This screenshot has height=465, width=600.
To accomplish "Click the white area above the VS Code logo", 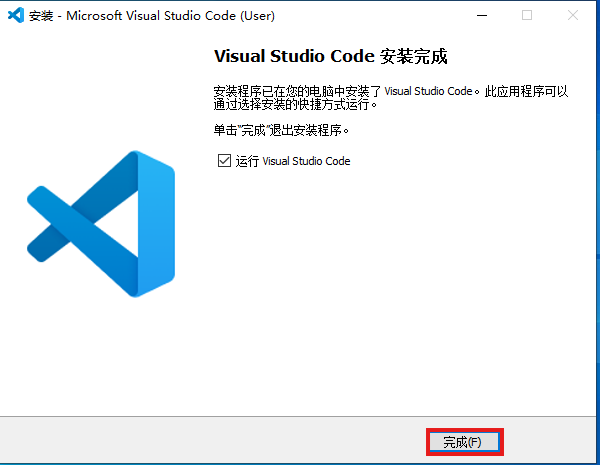I will pyautogui.click(x=100, y=90).
